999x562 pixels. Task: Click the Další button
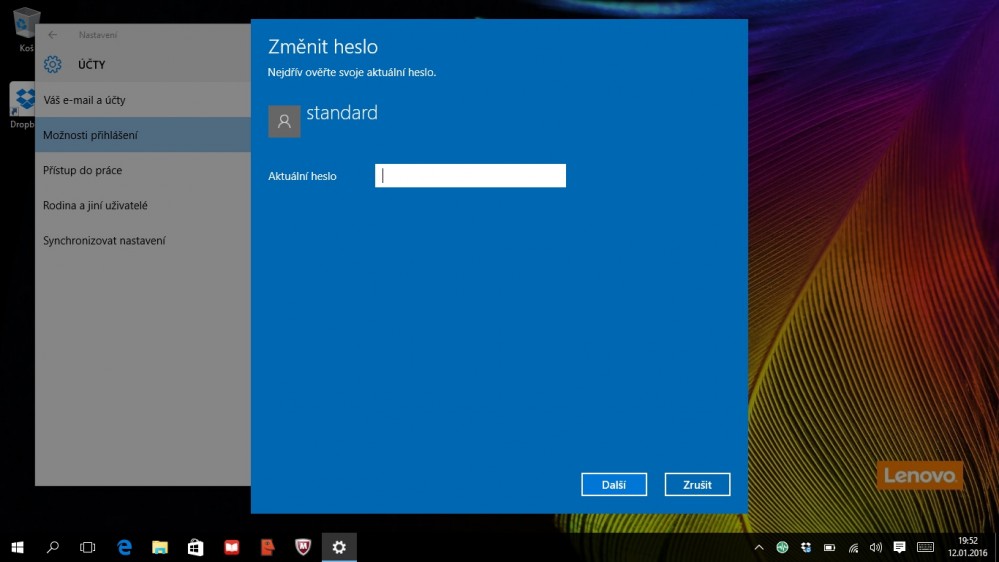[x=614, y=485]
